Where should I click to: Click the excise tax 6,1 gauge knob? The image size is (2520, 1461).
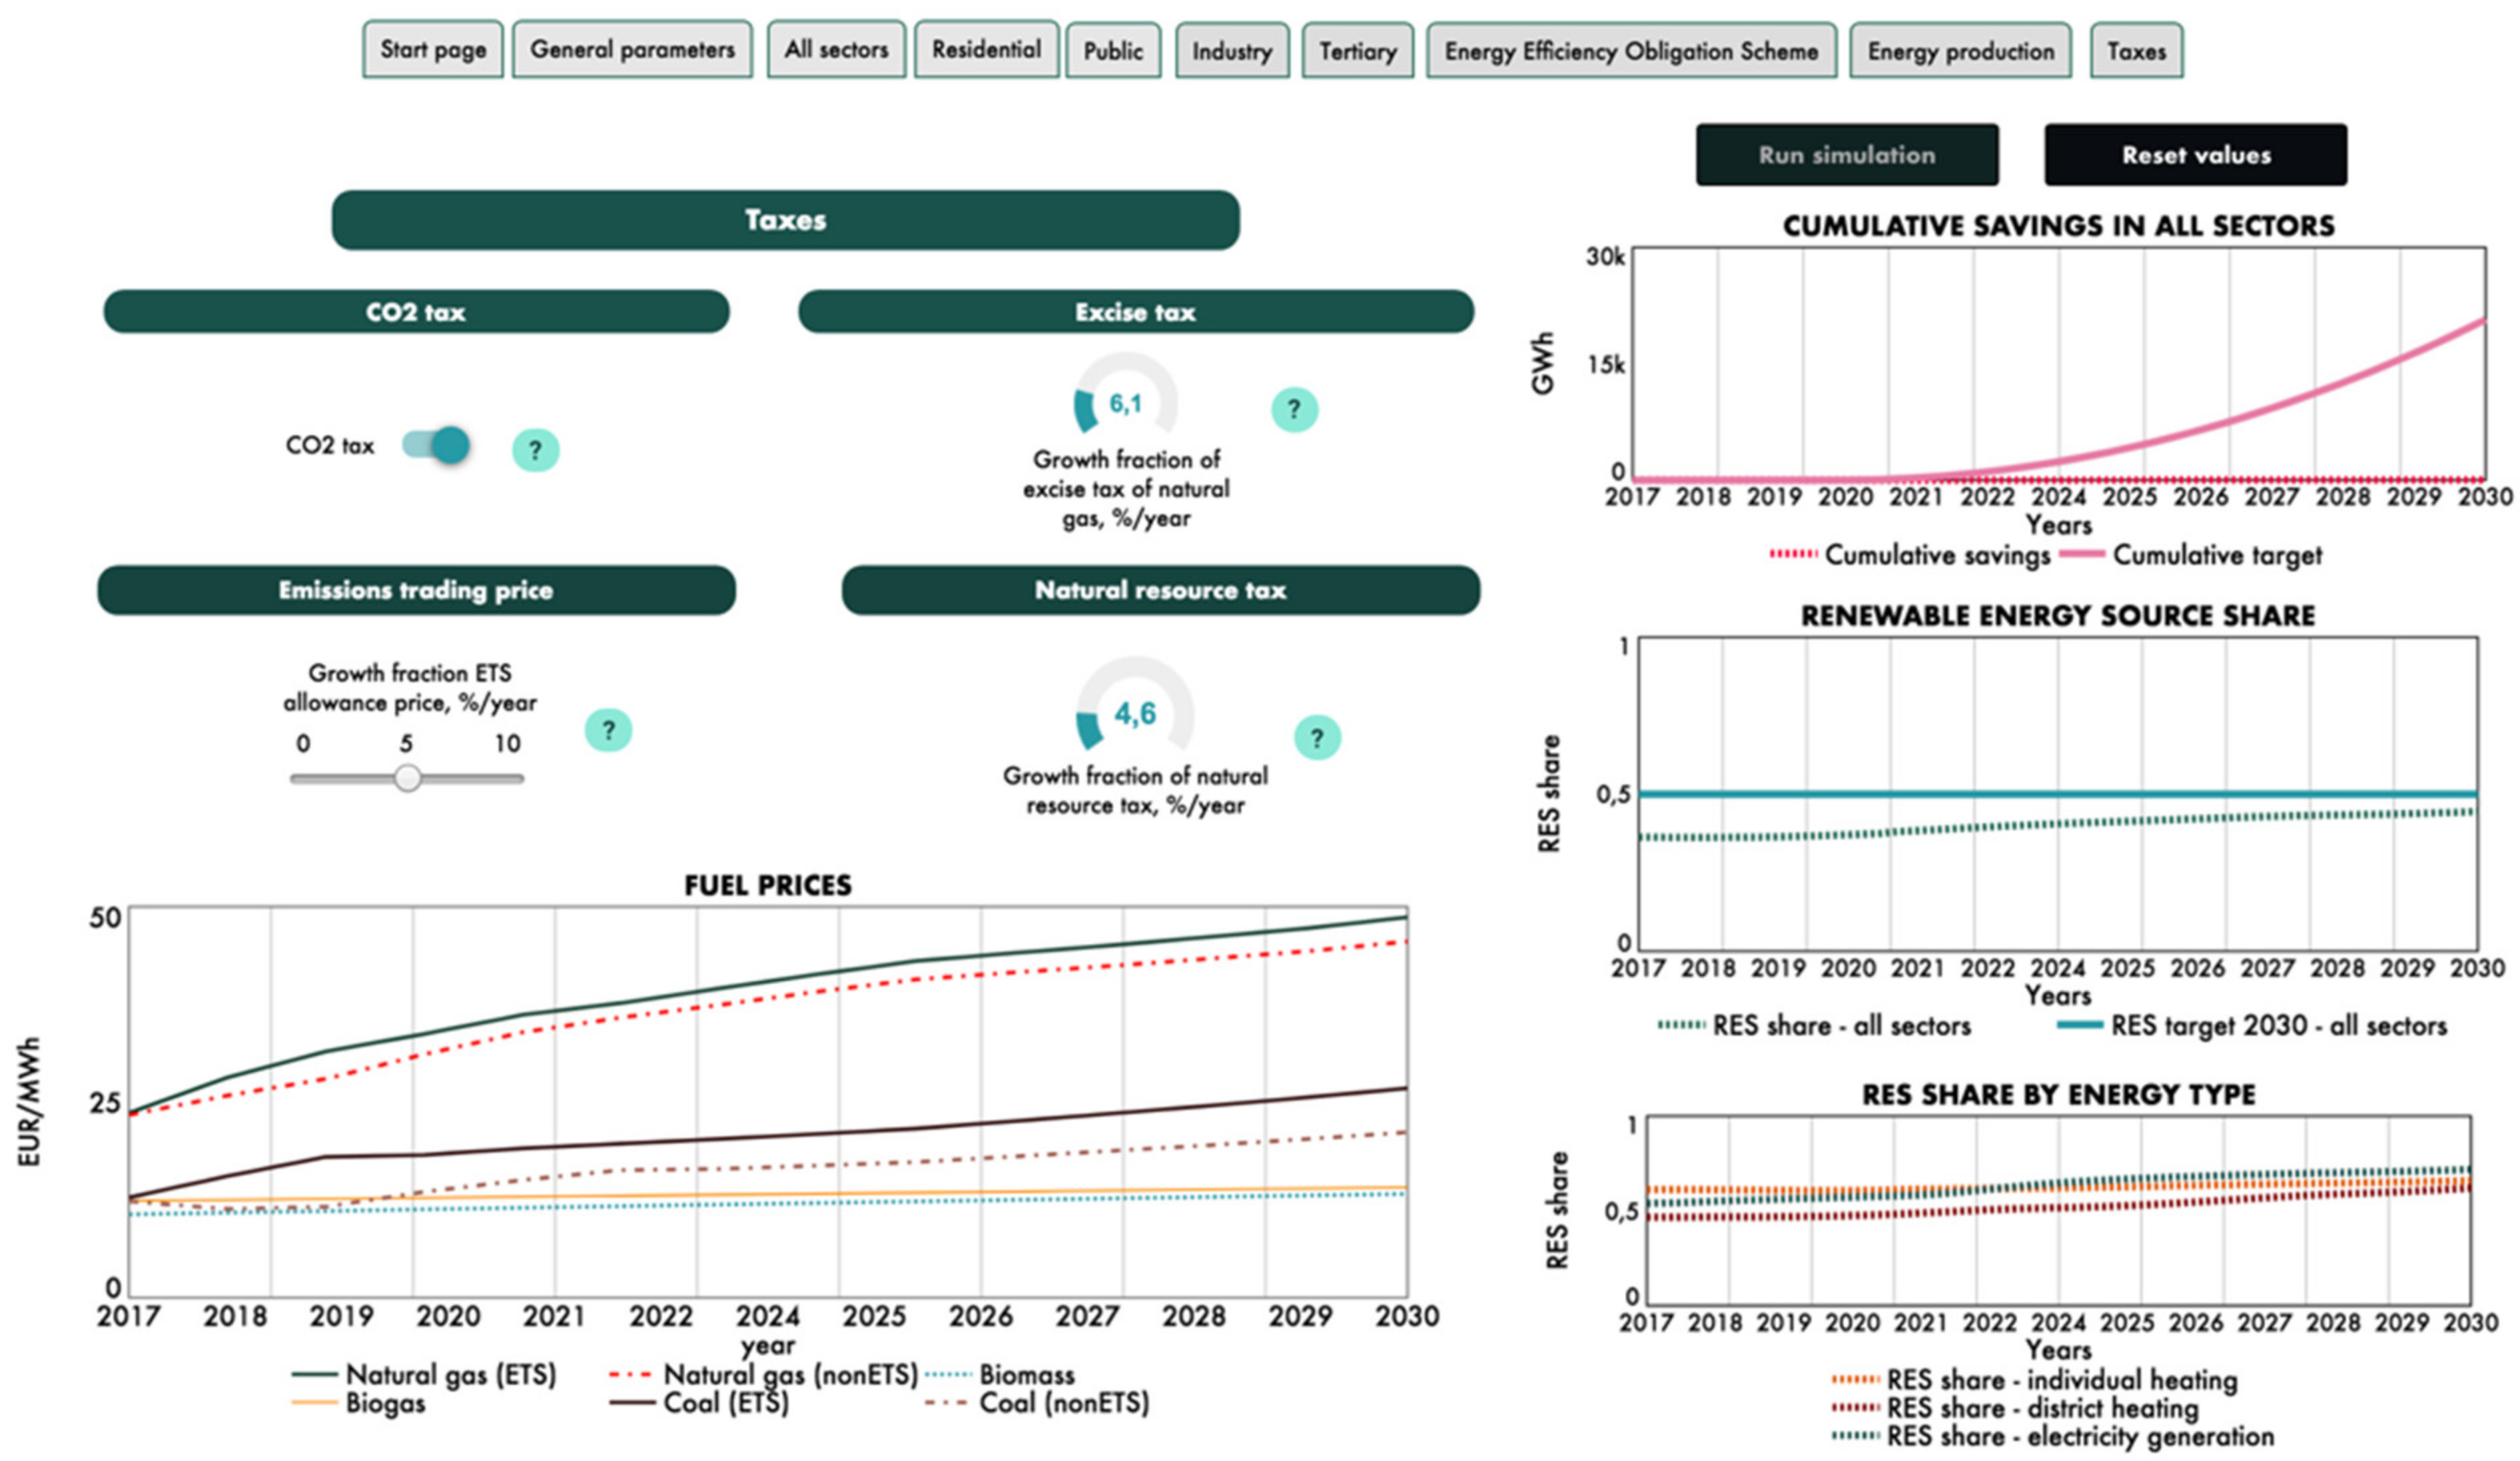pos(1126,403)
